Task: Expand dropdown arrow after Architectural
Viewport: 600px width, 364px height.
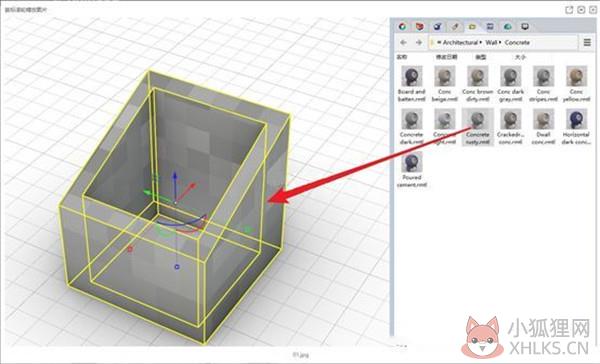Action: pos(481,42)
